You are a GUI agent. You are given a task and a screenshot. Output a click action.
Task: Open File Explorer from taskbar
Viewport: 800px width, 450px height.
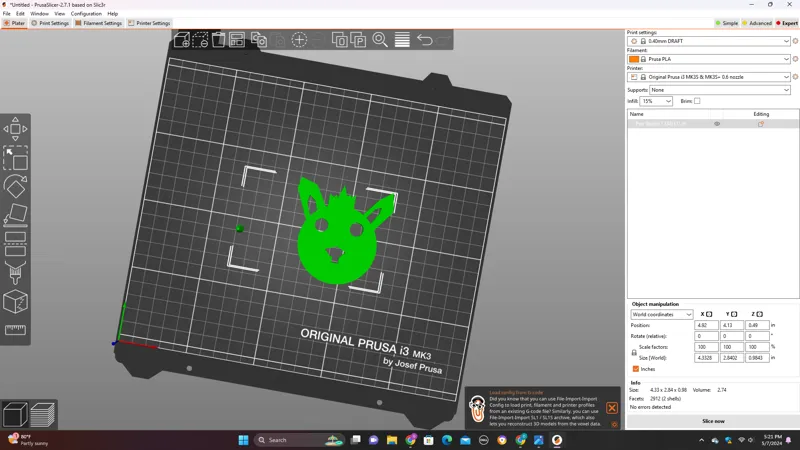pyautogui.click(x=391, y=440)
